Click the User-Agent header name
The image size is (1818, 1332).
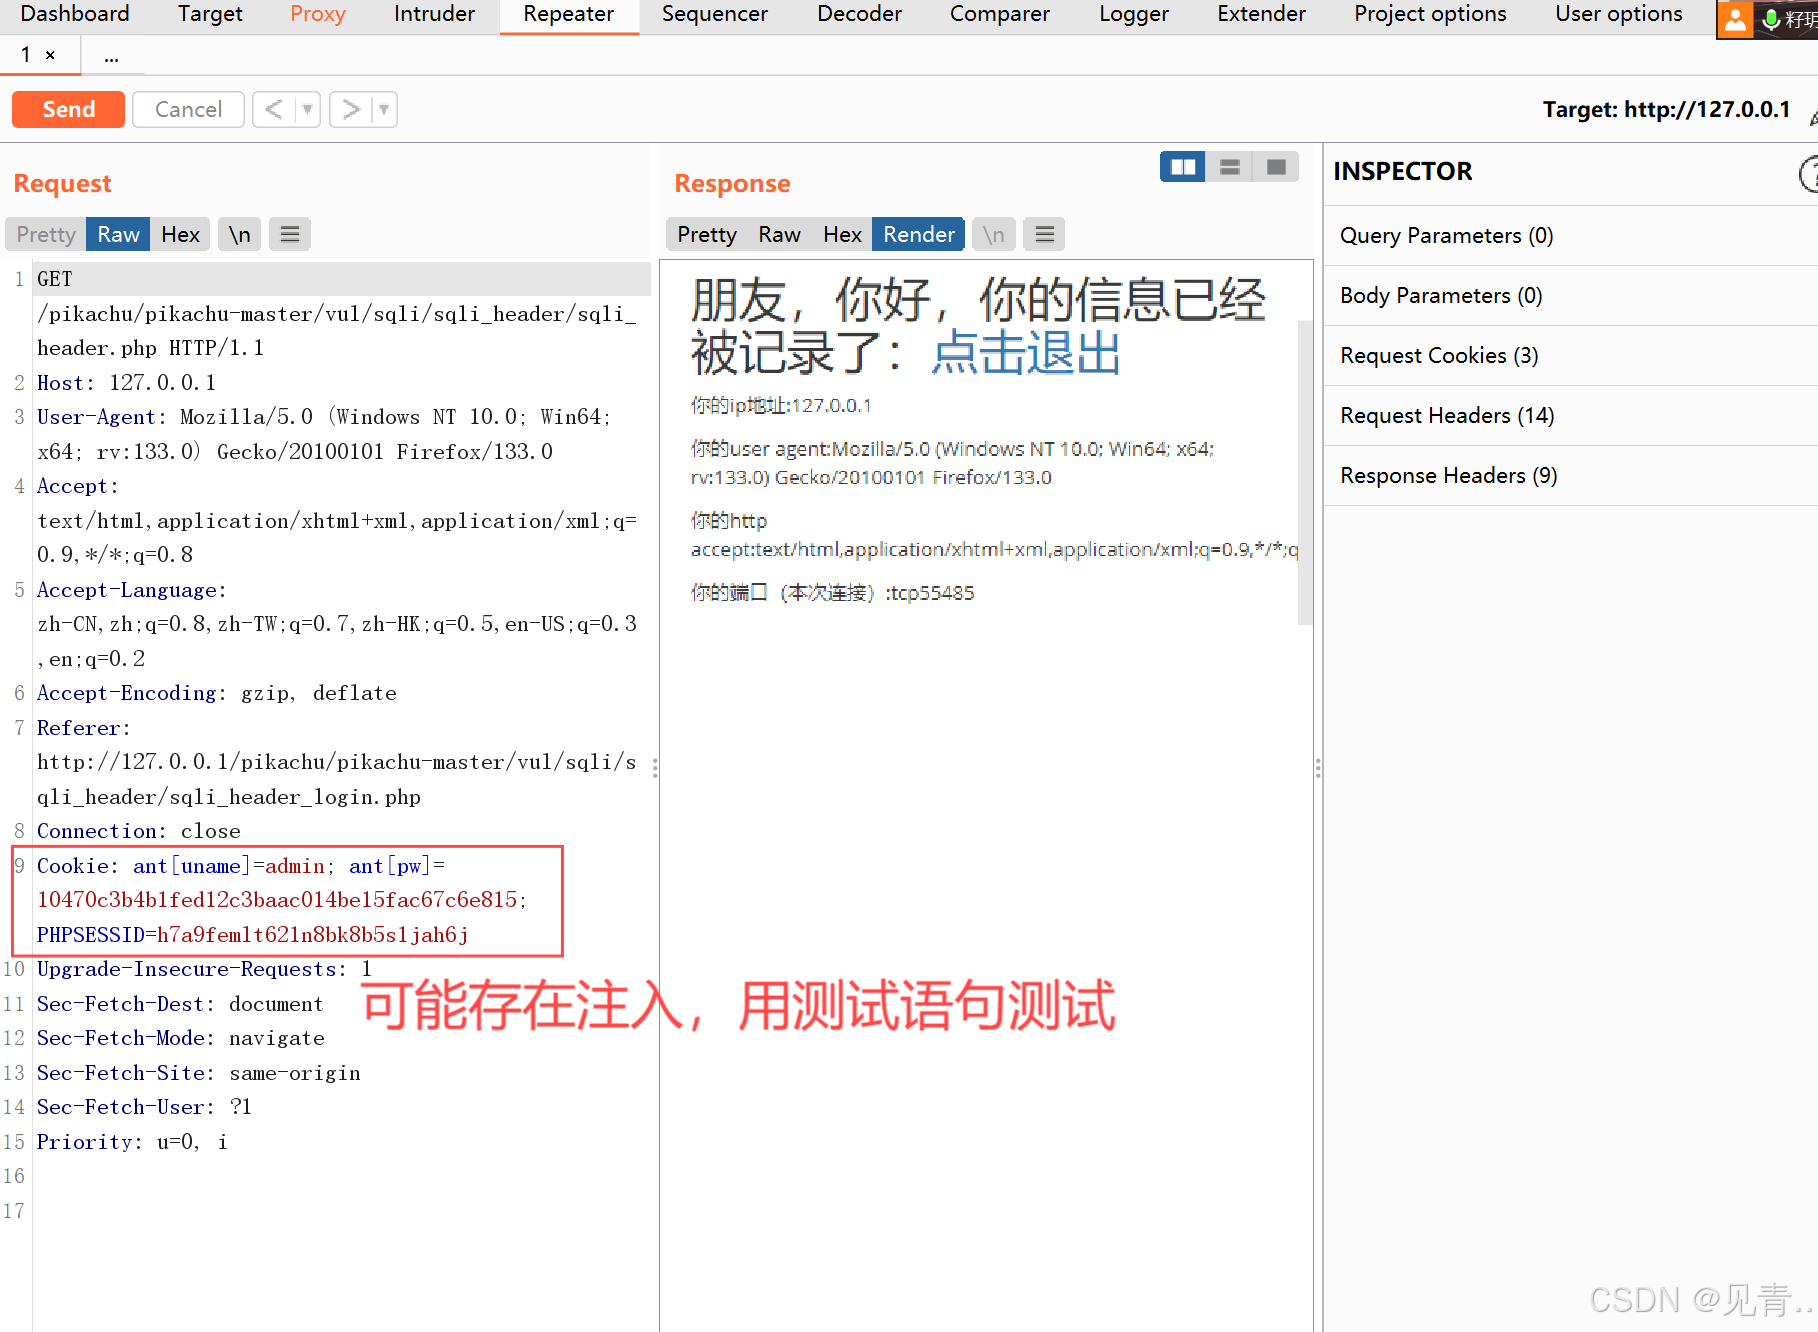click(x=96, y=417)
